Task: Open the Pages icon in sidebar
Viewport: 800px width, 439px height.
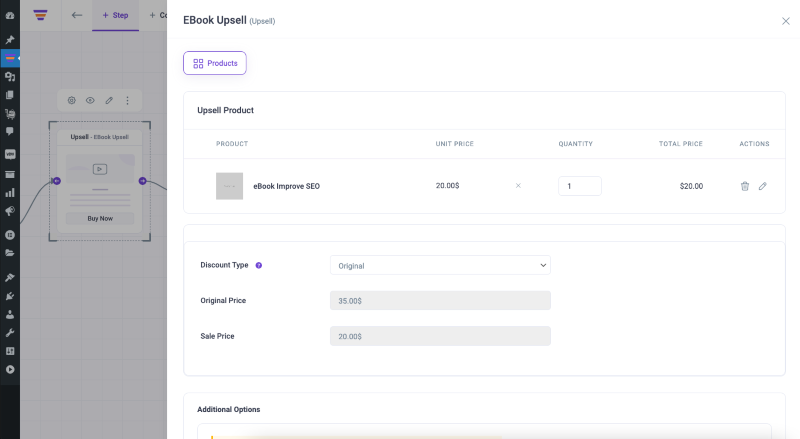Action: [x=10, y=95]
